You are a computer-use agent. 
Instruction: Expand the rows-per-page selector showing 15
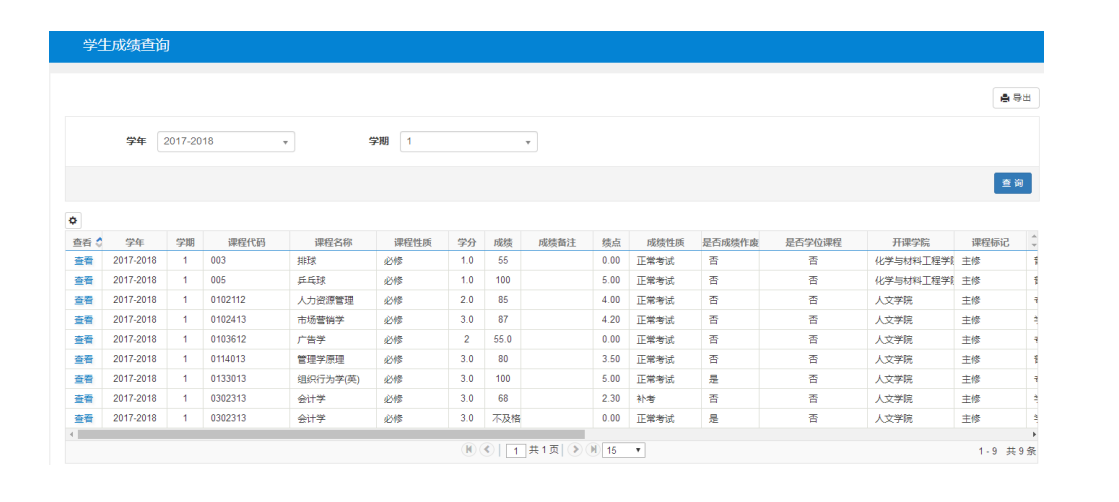coord(624,451)
